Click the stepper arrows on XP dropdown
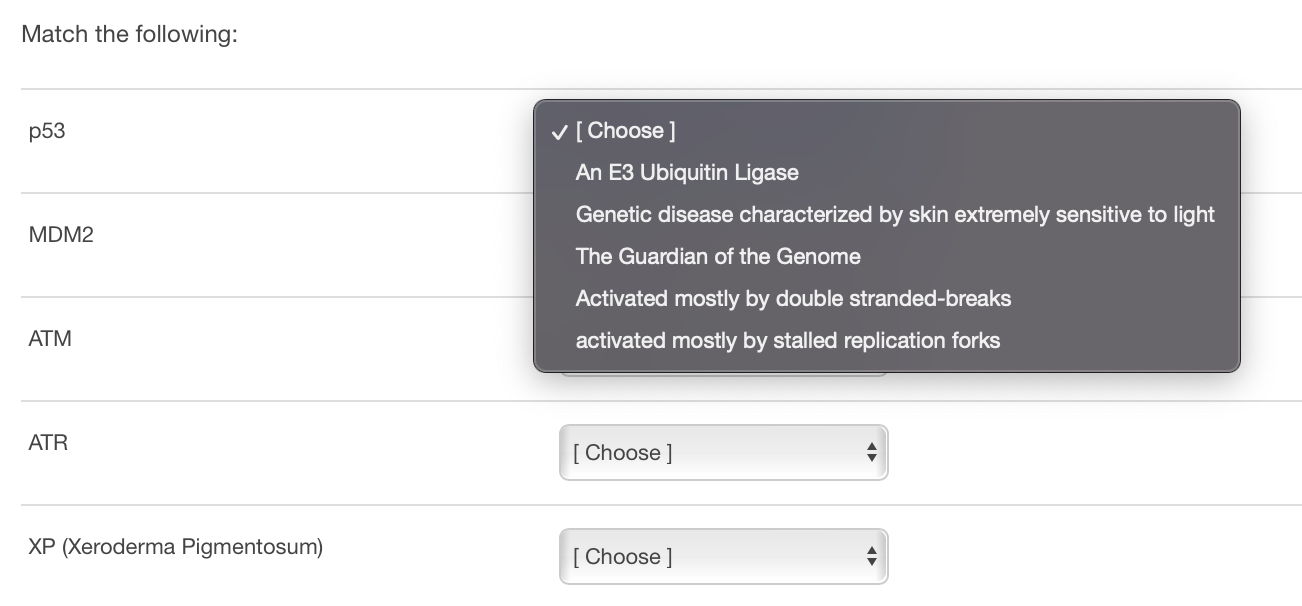 (874, 556)
